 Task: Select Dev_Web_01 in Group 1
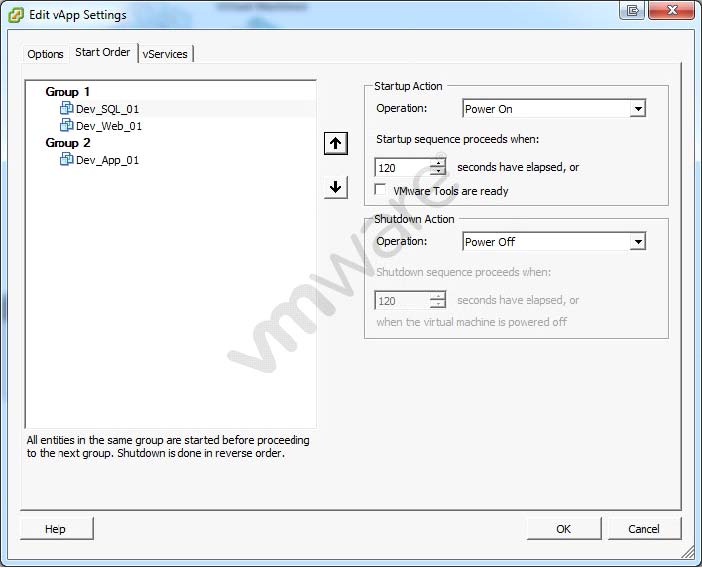click(x=109, y=126)
